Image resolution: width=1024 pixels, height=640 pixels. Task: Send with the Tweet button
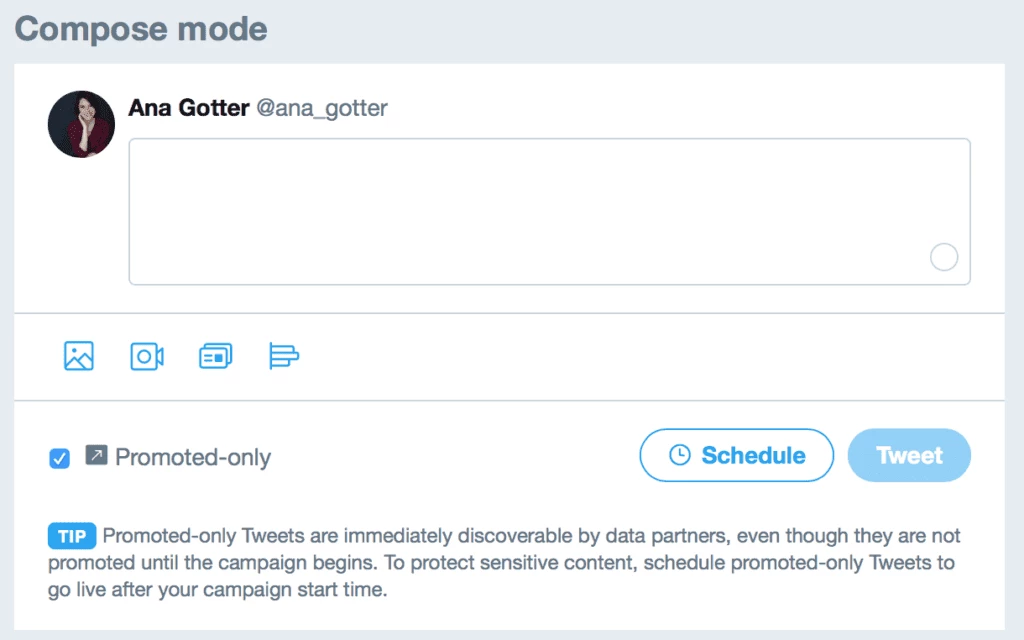point(909,455)
